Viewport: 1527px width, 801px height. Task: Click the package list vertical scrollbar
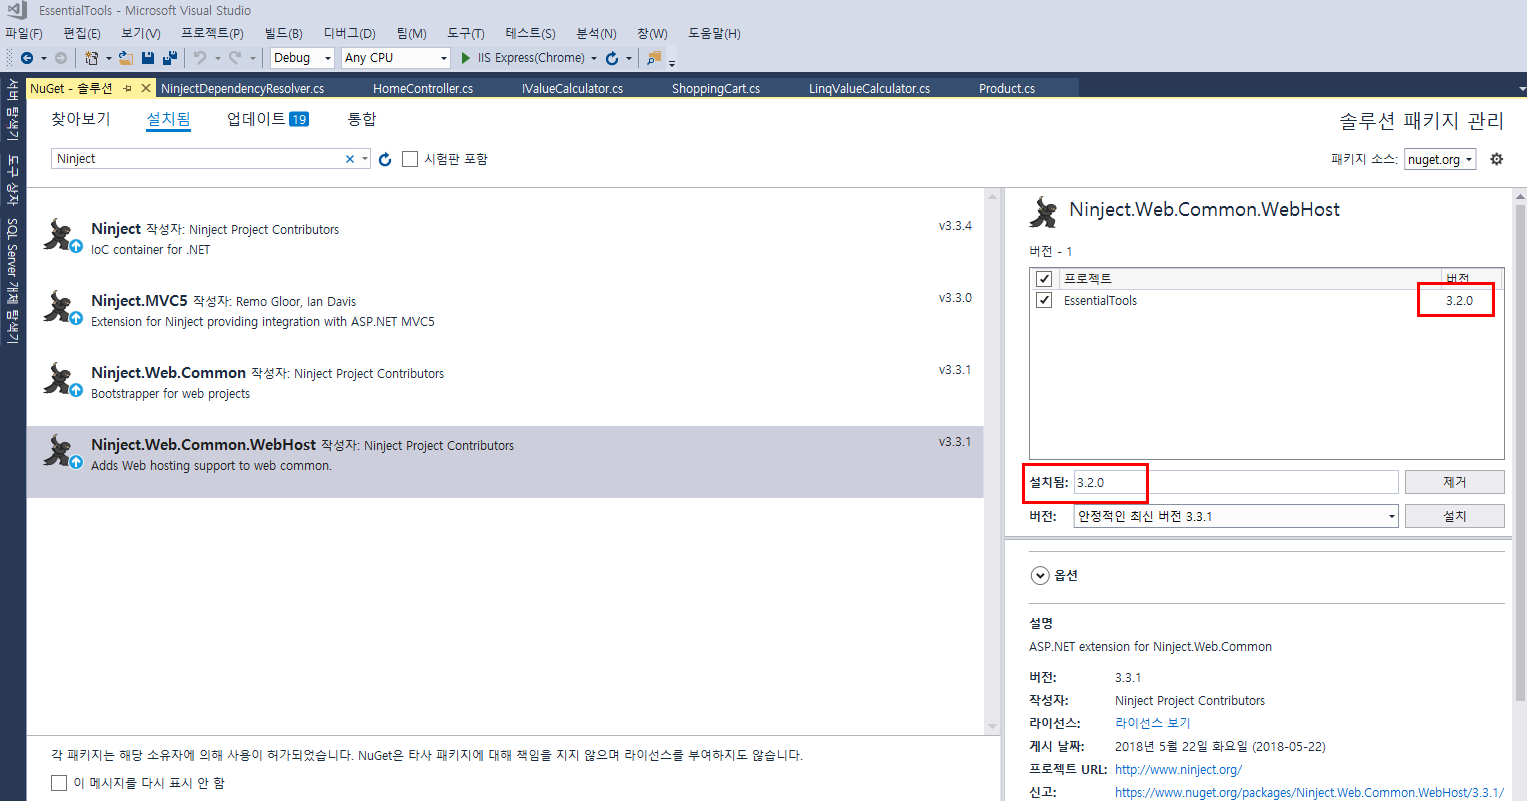pyautogui.click(x=992, y=461)
